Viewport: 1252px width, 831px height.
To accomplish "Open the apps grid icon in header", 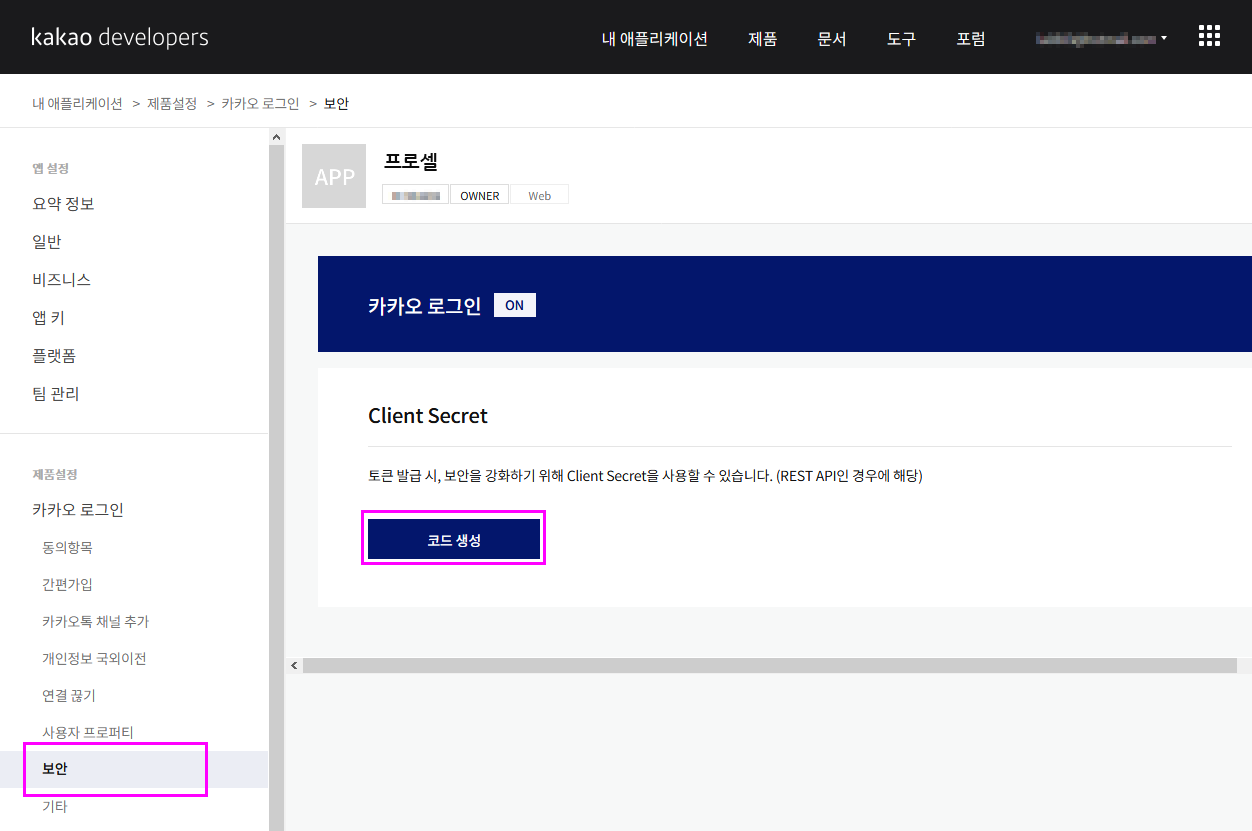I will (x=1209, y=36).
